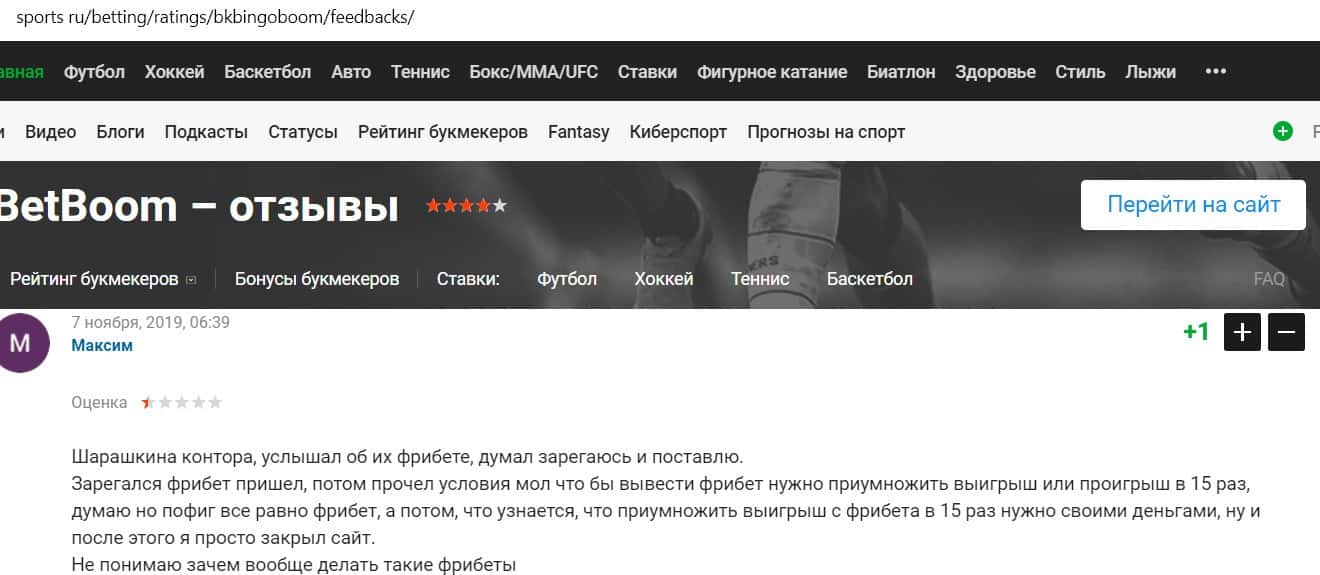The image size is (1320, 575).
Task: Click the browser address bar URL
Action: point(215,18)
